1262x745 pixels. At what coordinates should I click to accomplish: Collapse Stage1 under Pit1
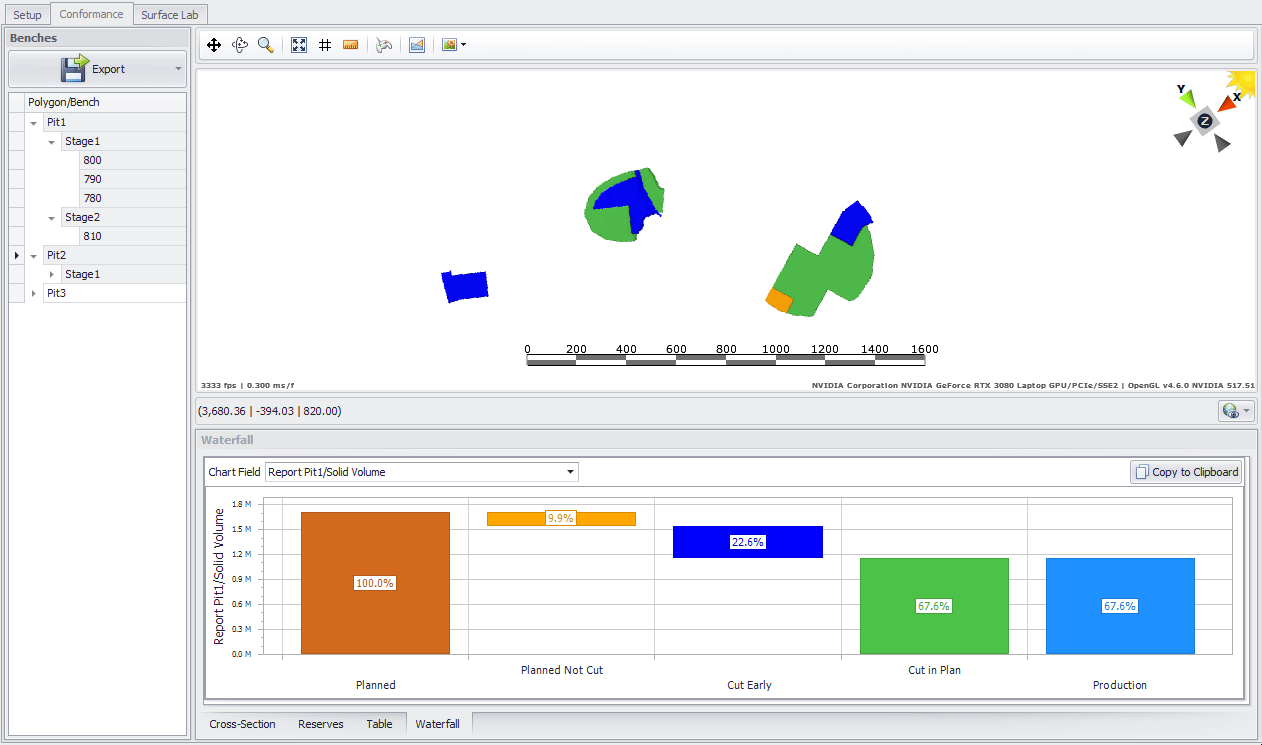pyautogui.click(x=52, y=141)
